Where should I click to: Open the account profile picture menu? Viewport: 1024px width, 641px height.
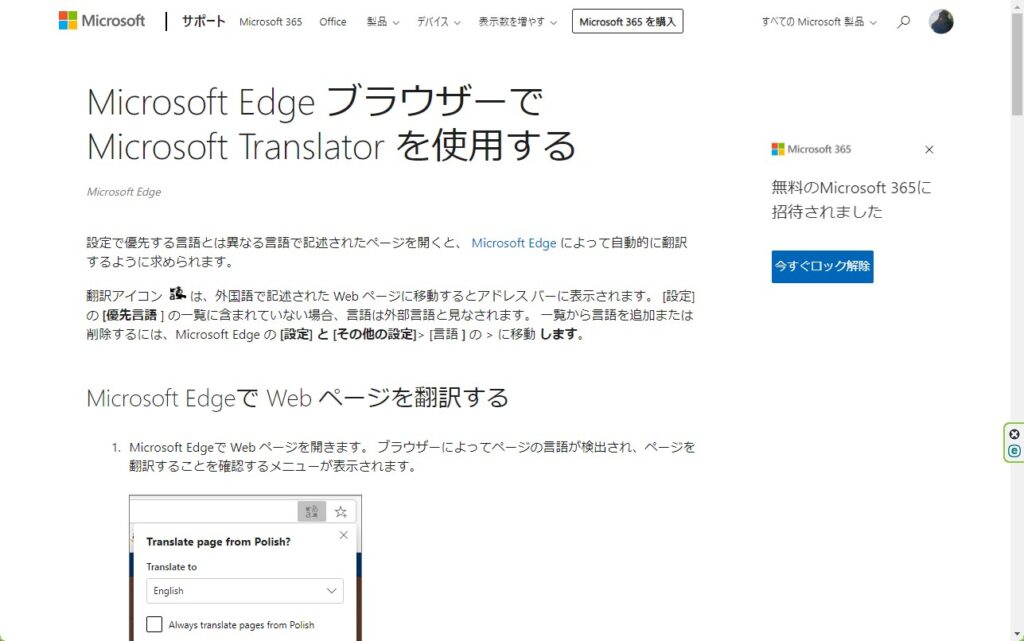941,21
